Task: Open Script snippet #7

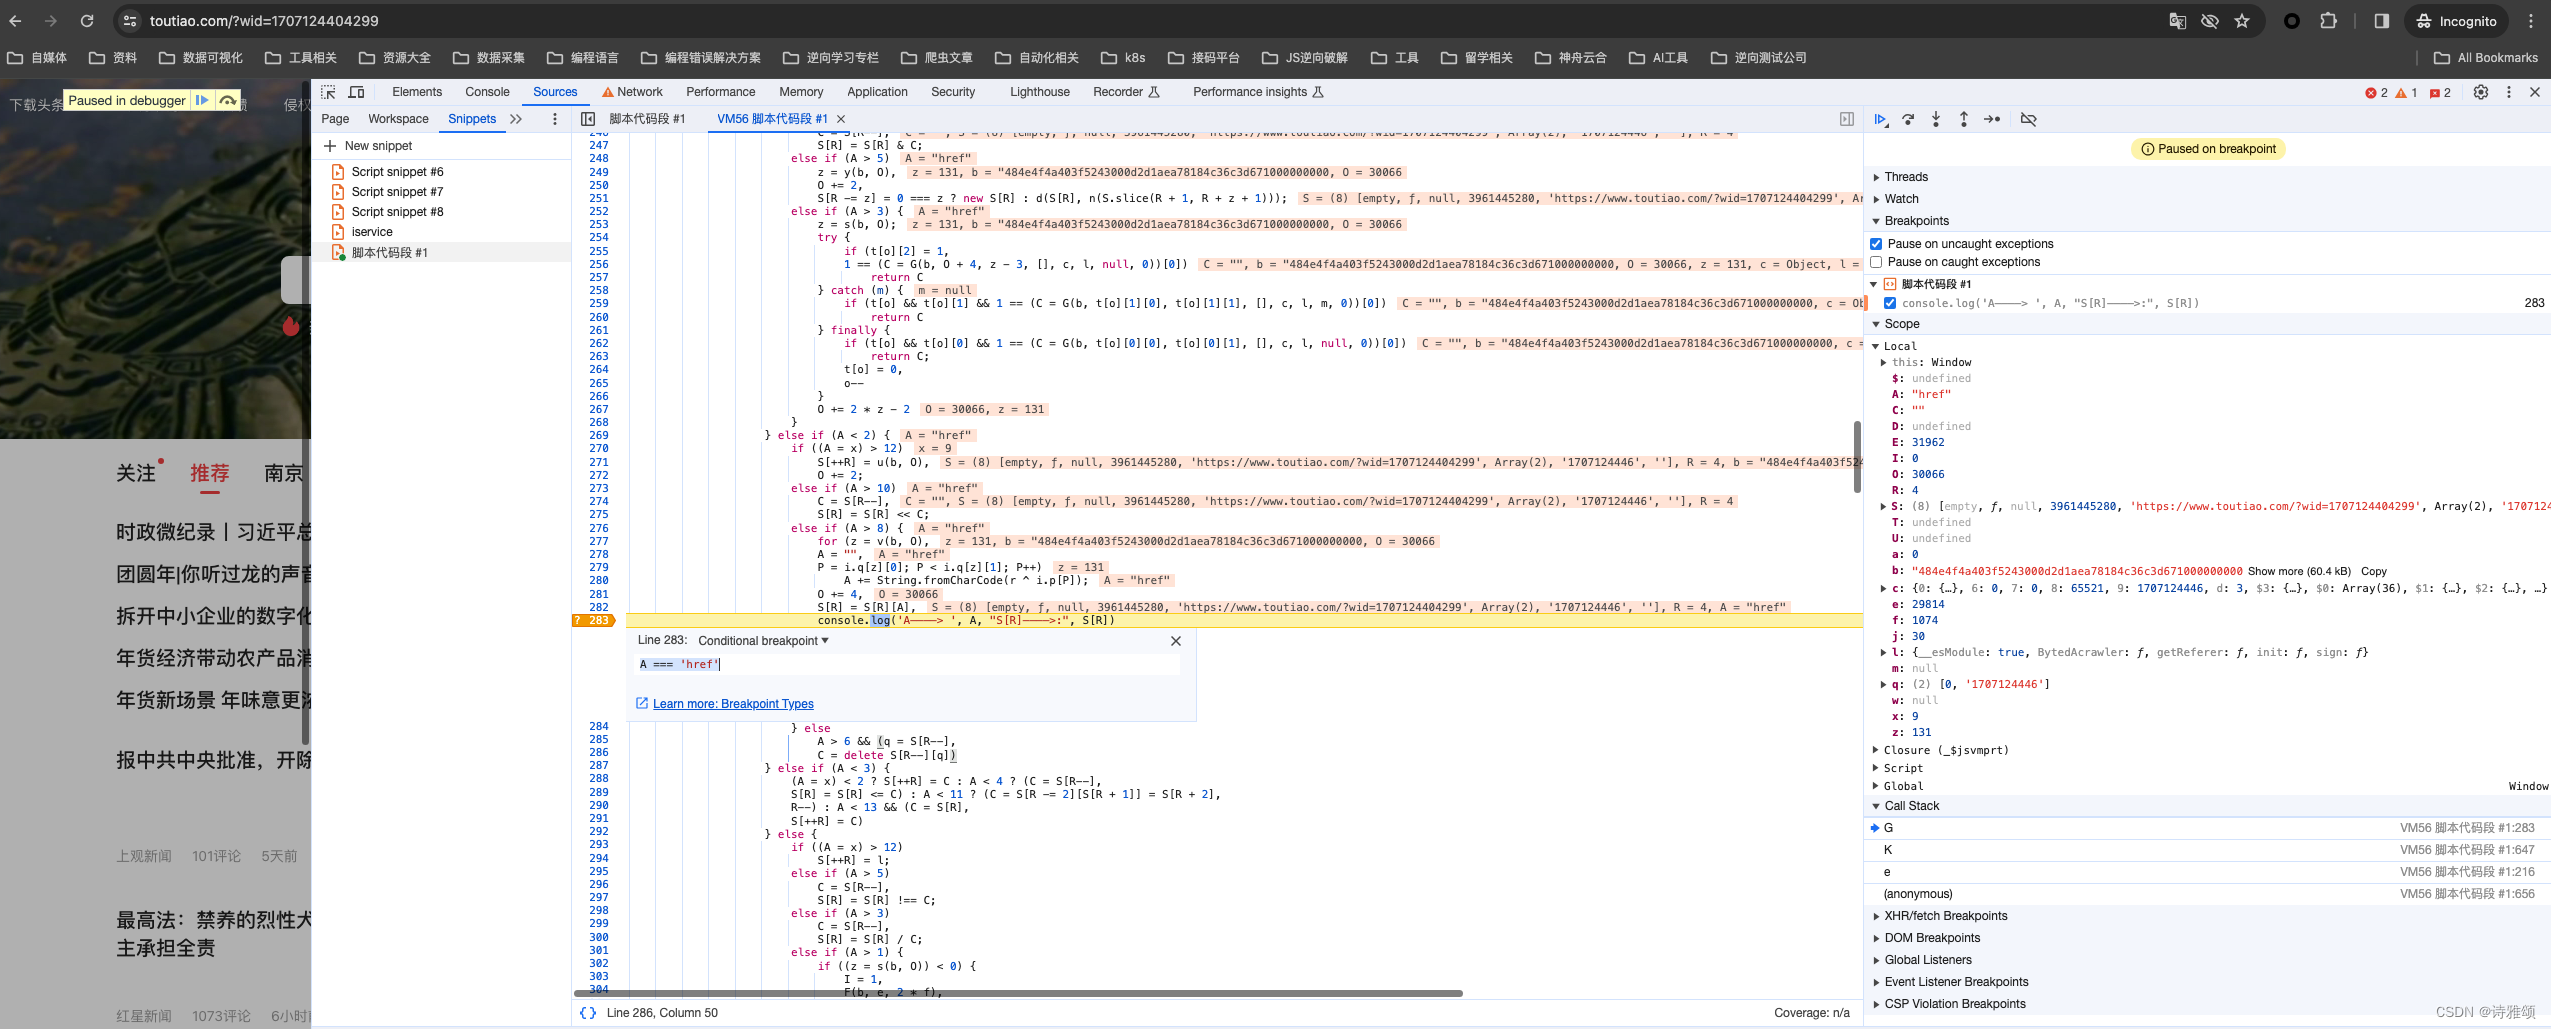Action: (x=397, y=192)
